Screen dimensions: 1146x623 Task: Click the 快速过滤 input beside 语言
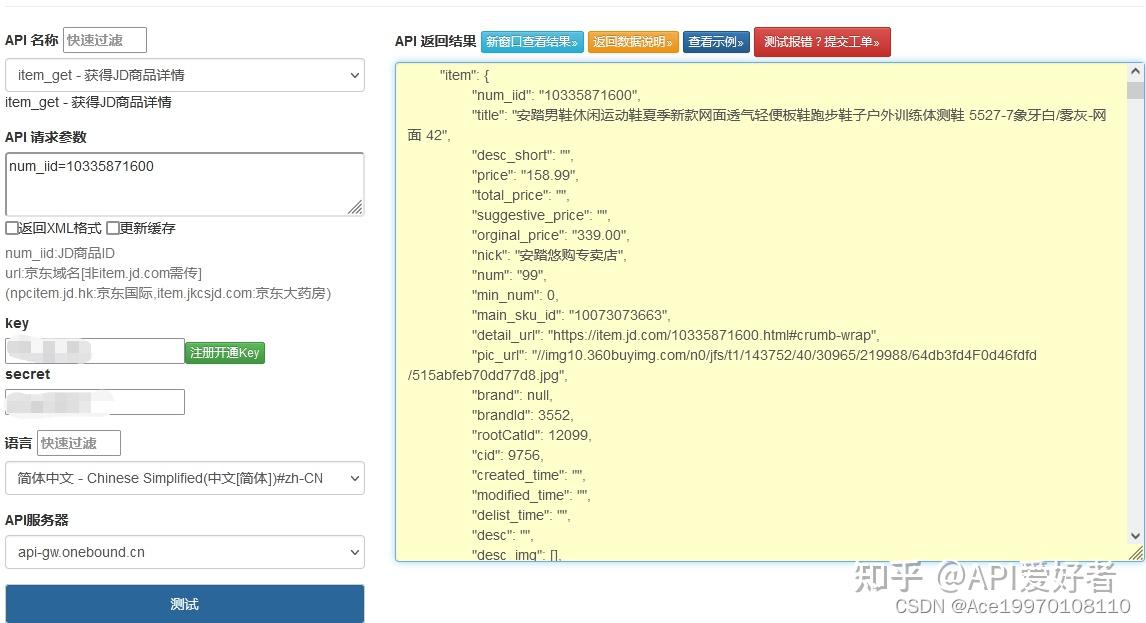pyautogui.click(x=79, y=442)
